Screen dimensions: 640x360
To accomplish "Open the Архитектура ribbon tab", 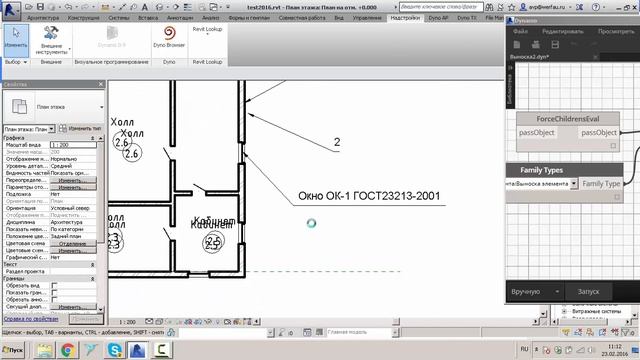I will tap(43, 18).
